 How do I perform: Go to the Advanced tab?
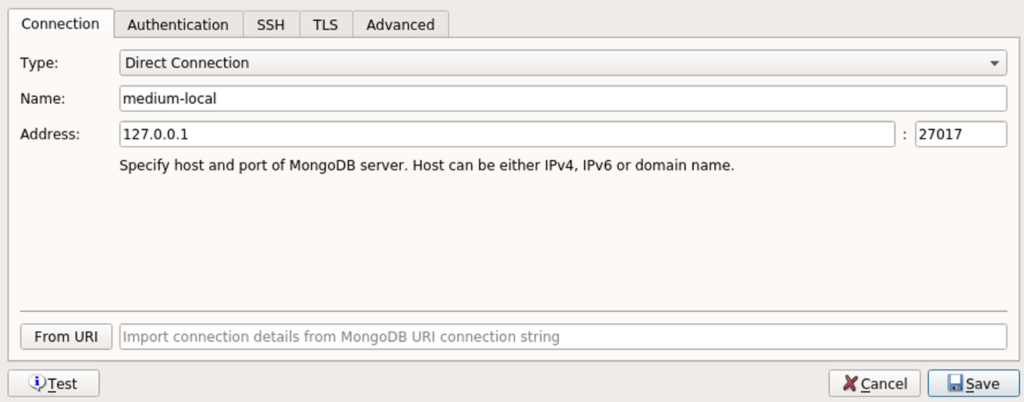[x=400, y=25]
